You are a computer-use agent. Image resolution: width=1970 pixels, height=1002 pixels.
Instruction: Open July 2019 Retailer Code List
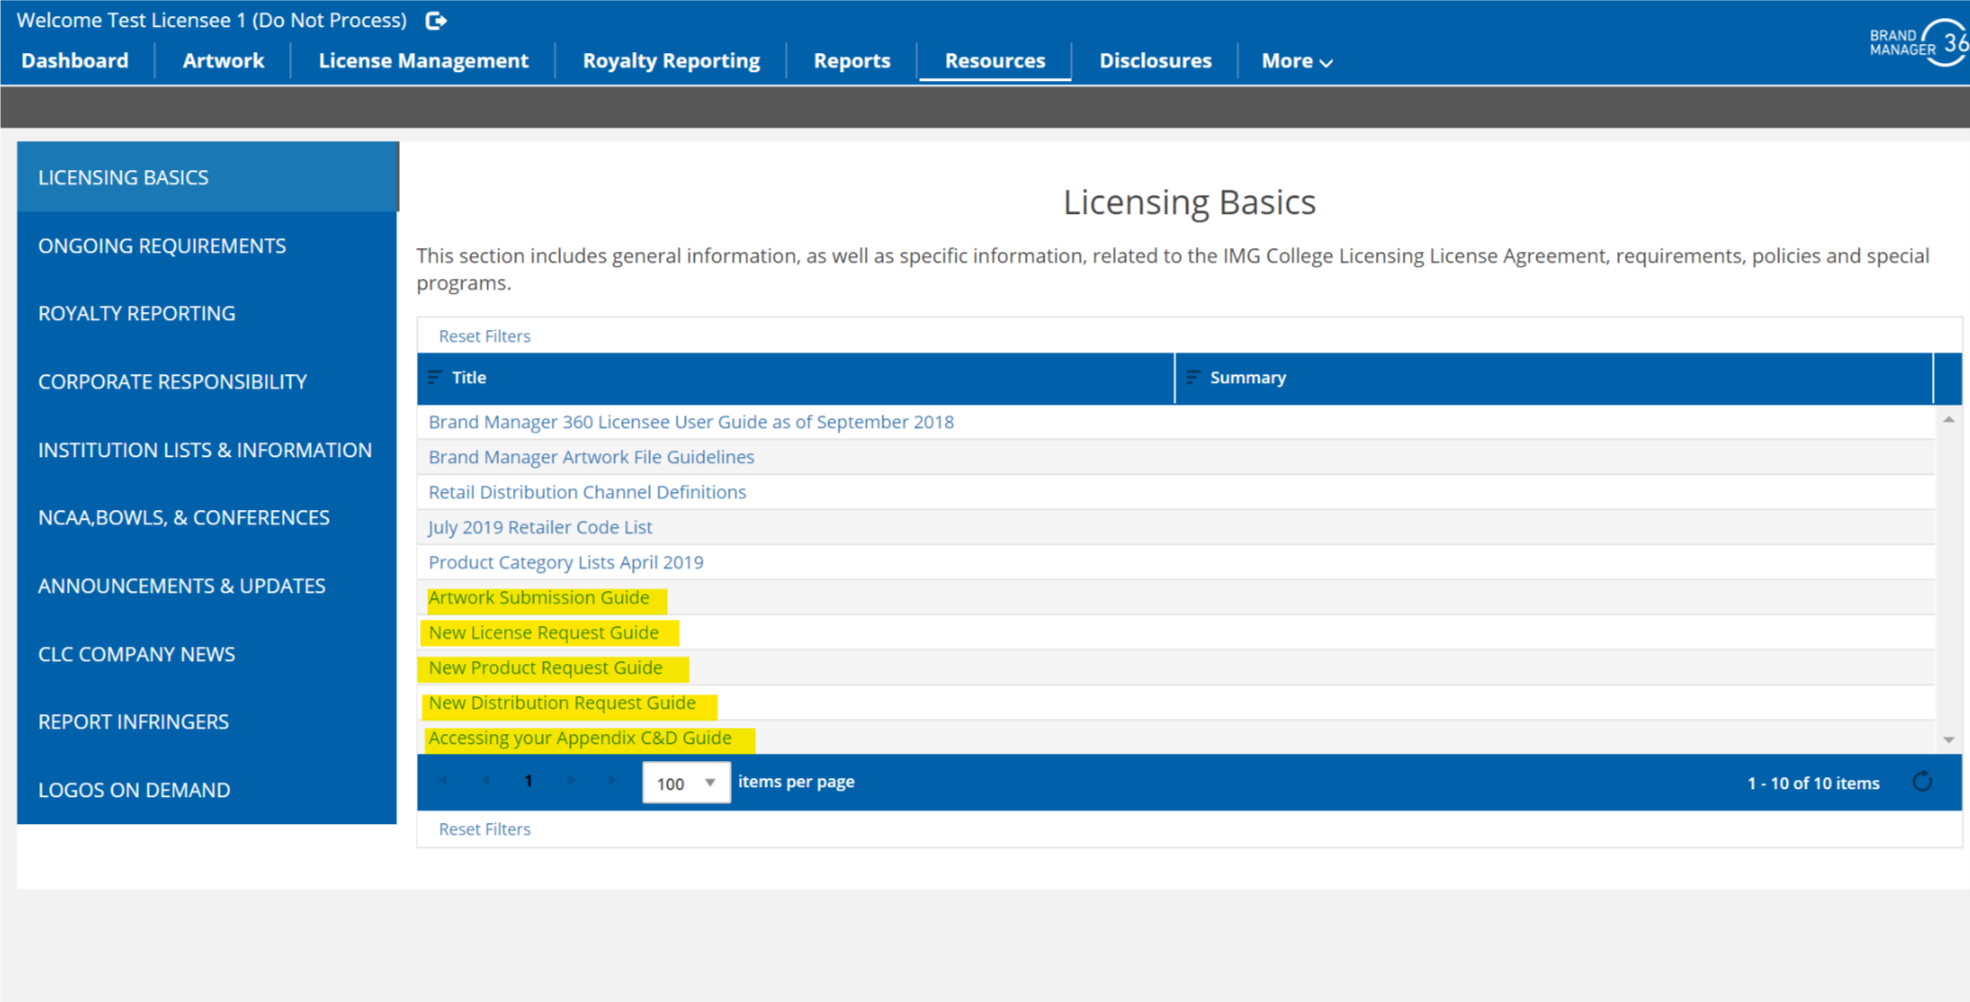coord(540,527)
